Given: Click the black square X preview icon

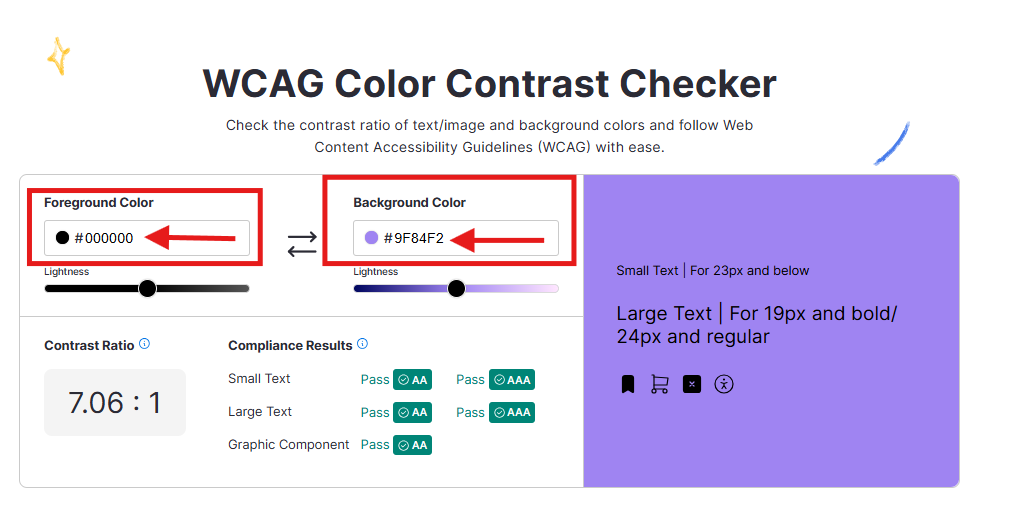Looking at the screenshot, I should (x=692, y=384).
